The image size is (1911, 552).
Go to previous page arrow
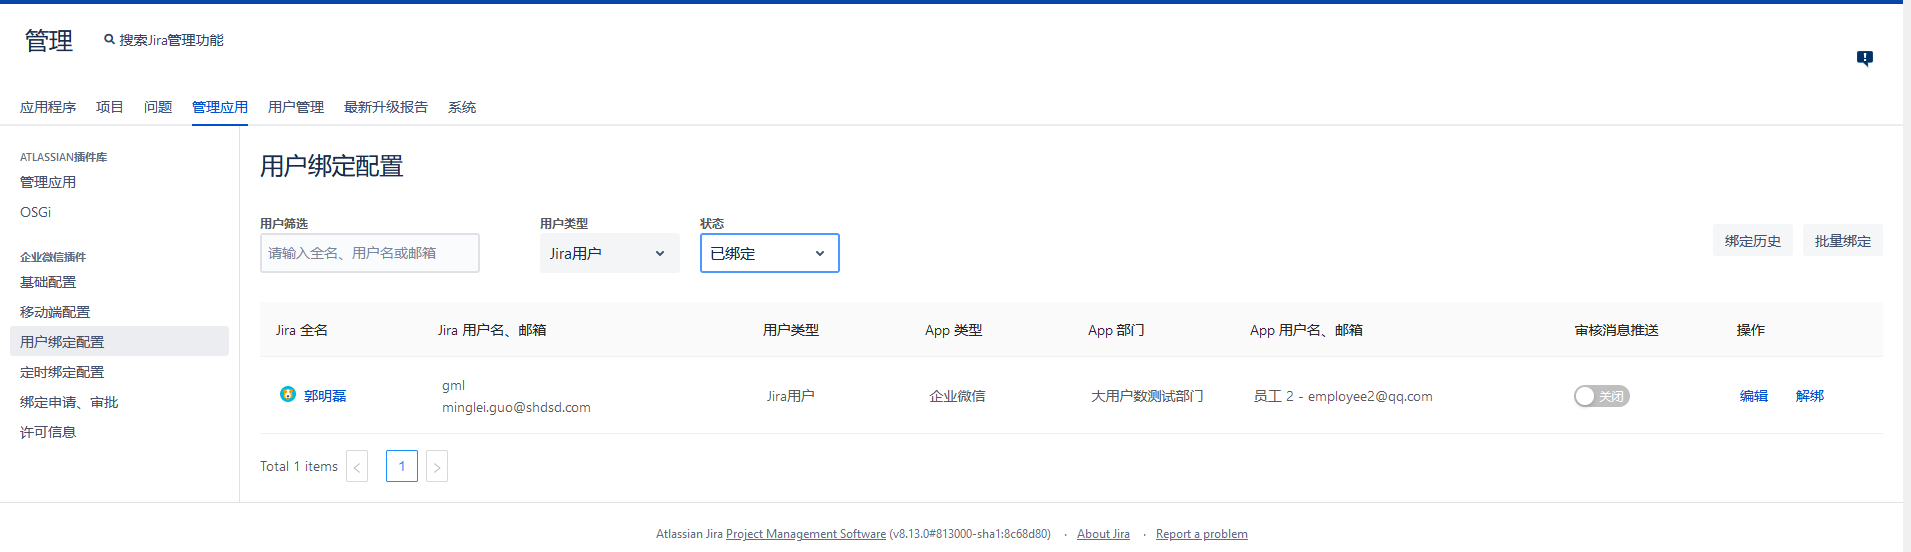(357, 467)
